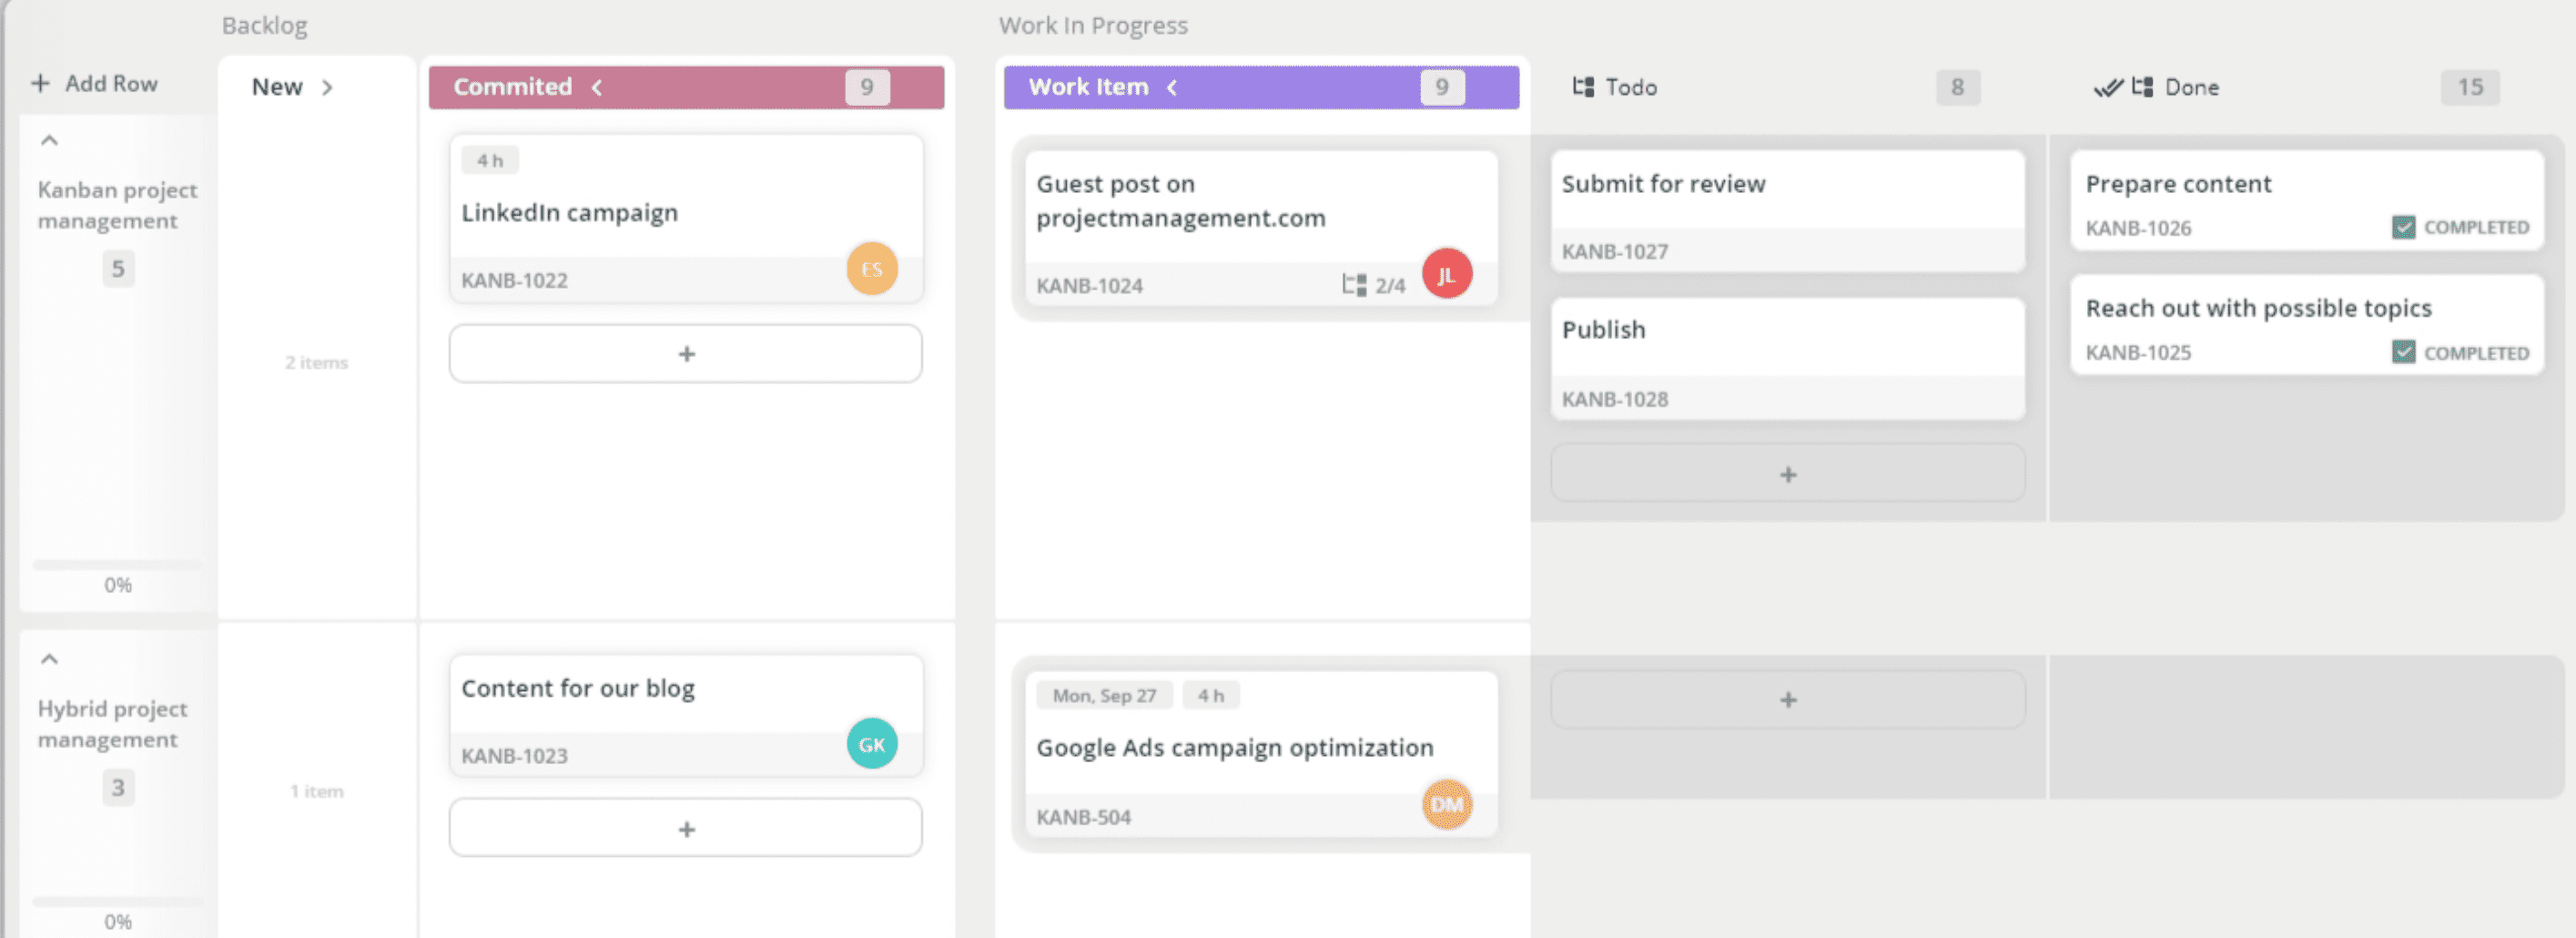The height and width of the screenshot is (938, 2576).
Task: Toggle Completed checkbox on Reach out card
Action: pyautogui.click(x=2403, y=352)
